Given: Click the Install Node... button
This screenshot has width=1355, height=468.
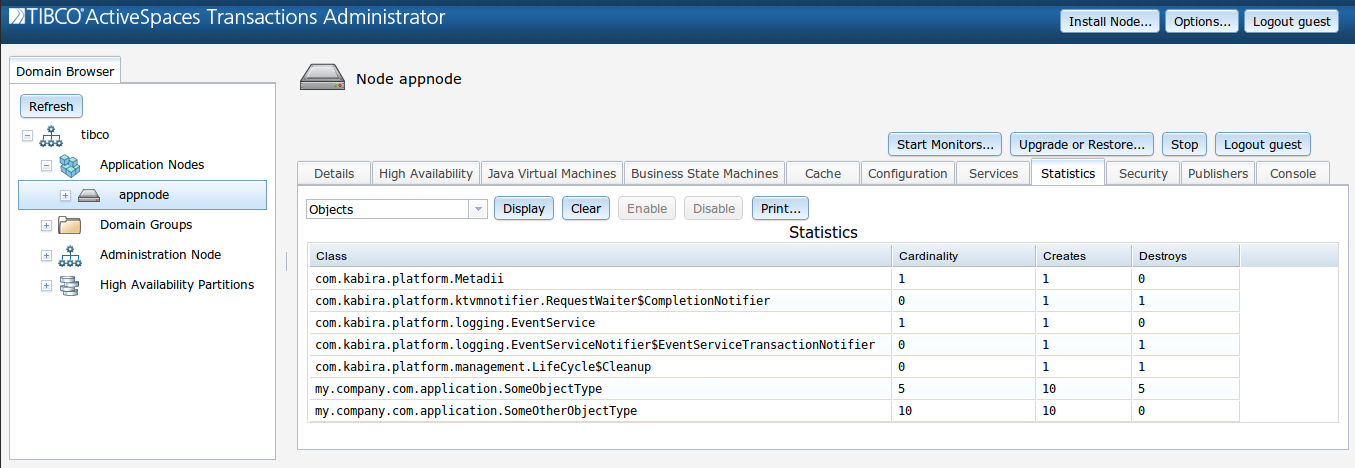Looking at the screenshot, I should tap(1110, 21).
